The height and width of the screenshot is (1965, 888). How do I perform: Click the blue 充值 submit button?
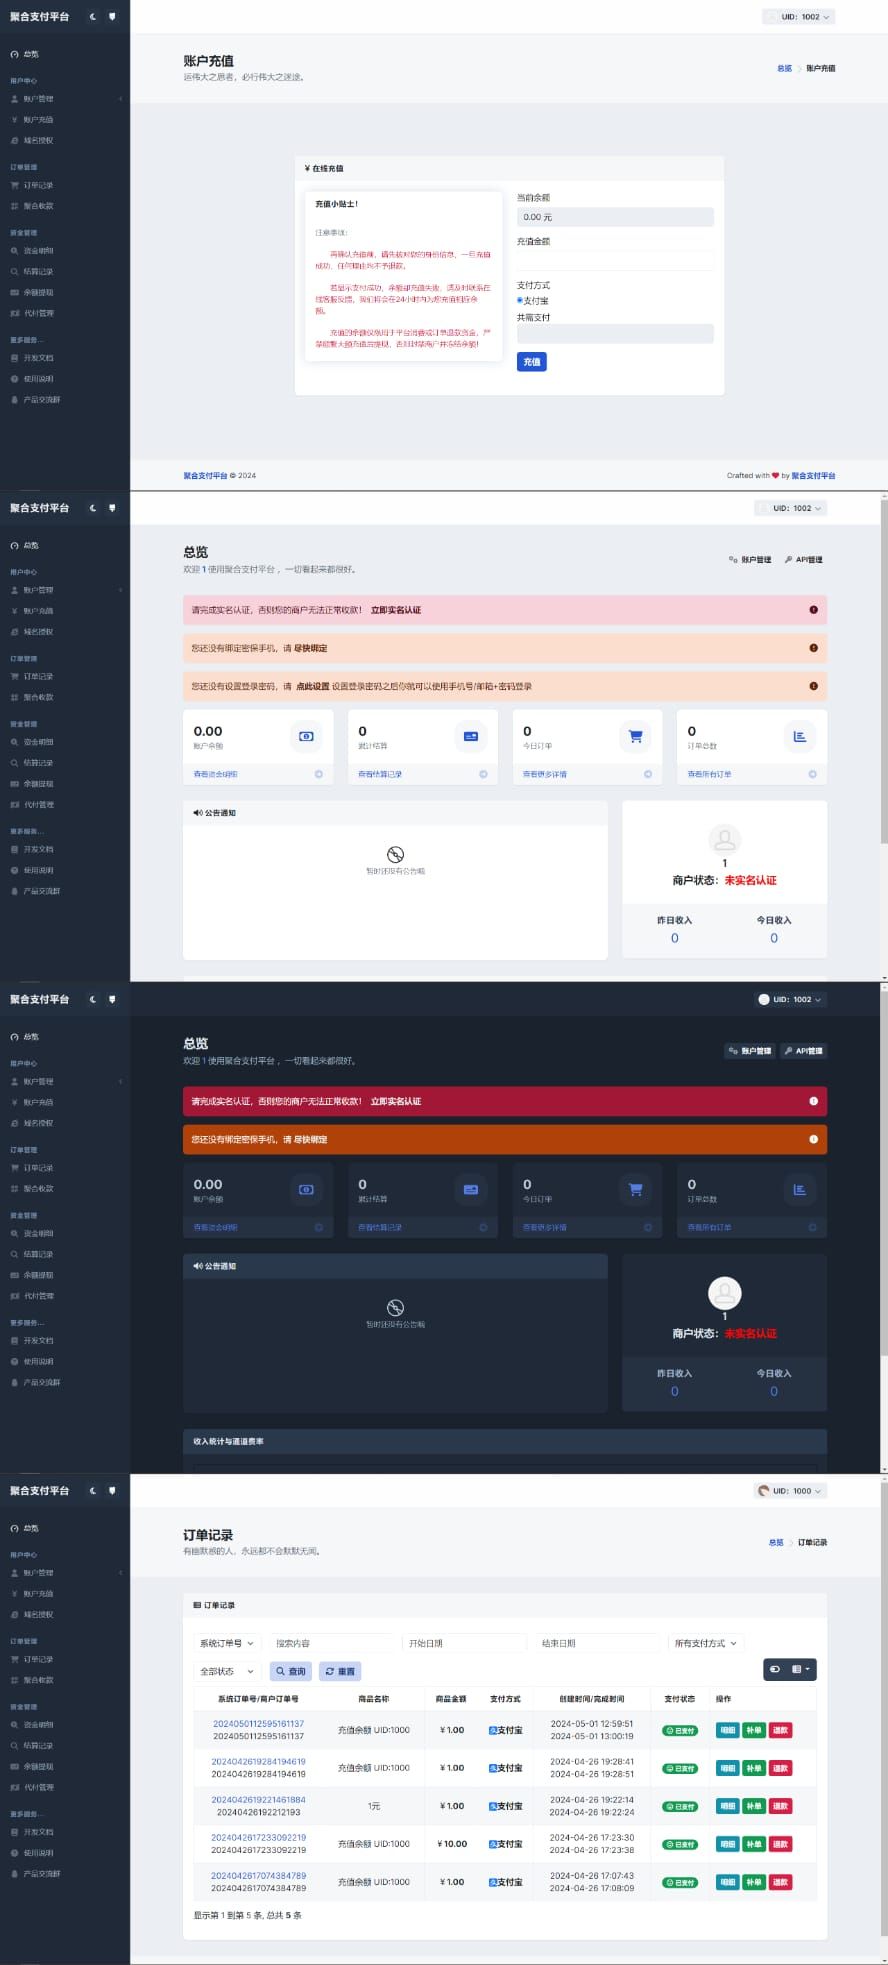point(532,362)
